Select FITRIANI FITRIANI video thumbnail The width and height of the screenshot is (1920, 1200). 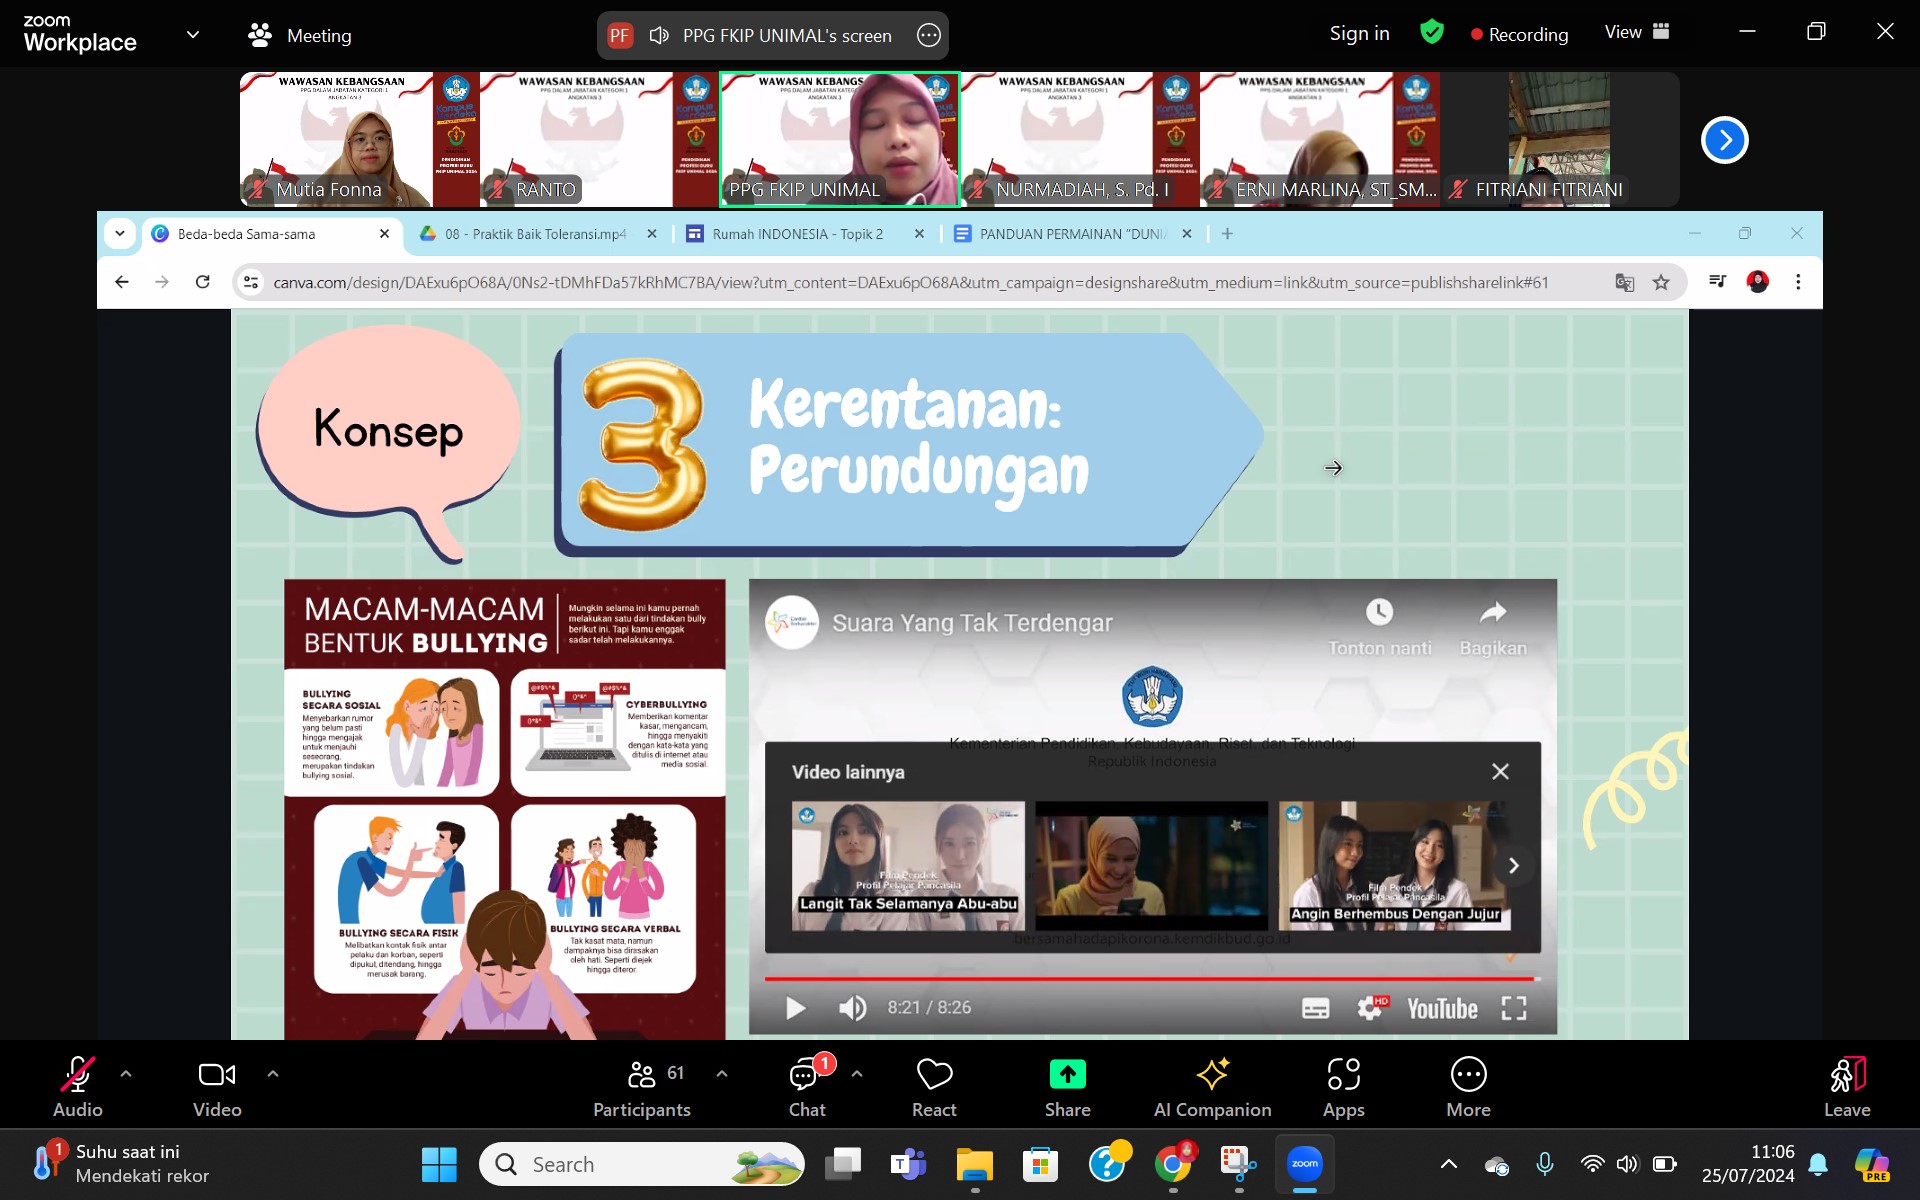tap(1560, 139)
